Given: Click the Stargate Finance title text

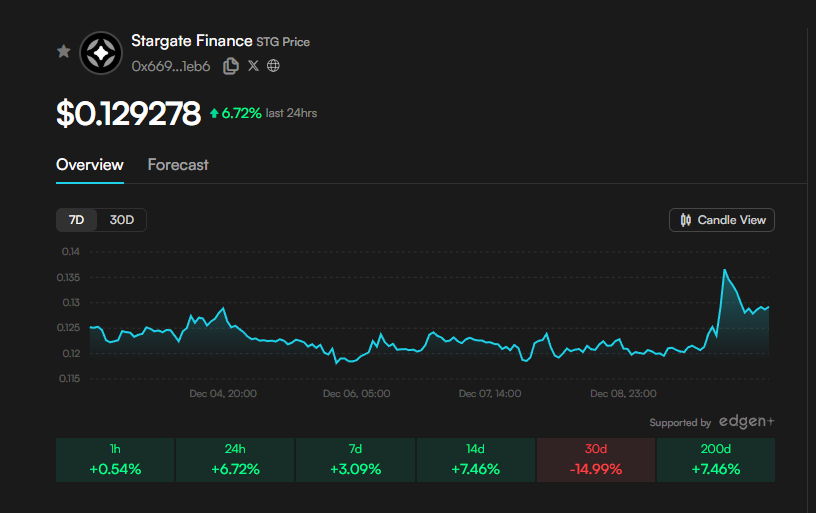Looking at the screenshot, I should (192, 41).
